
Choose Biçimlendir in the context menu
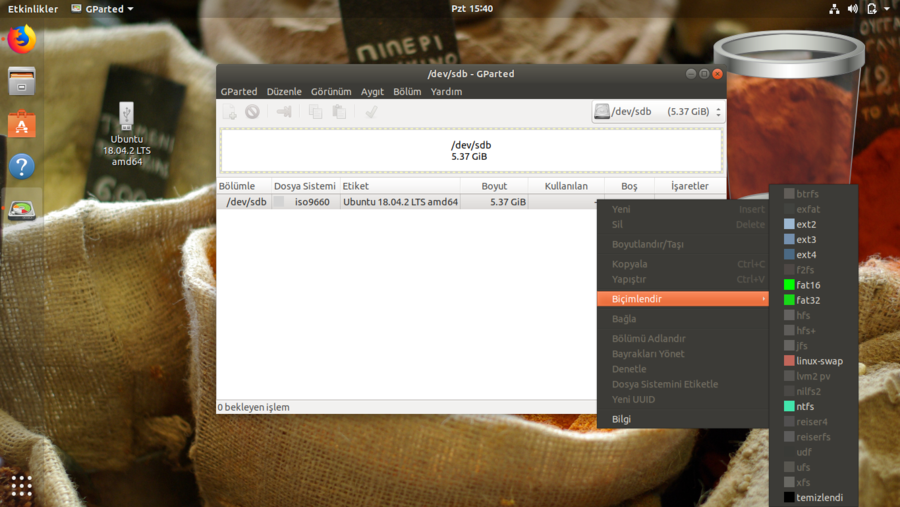click(682, 299)
